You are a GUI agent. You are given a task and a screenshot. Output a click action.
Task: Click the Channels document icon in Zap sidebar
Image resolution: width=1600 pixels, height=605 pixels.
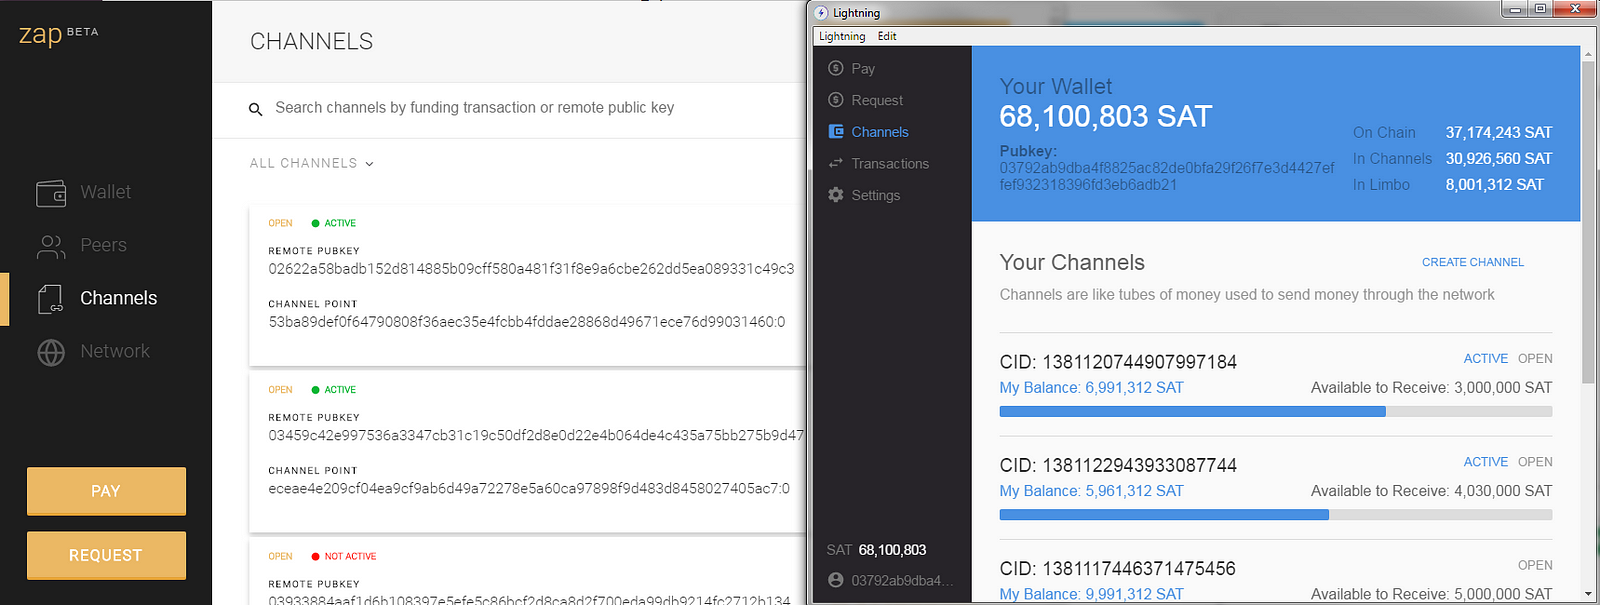click(51, 298)
